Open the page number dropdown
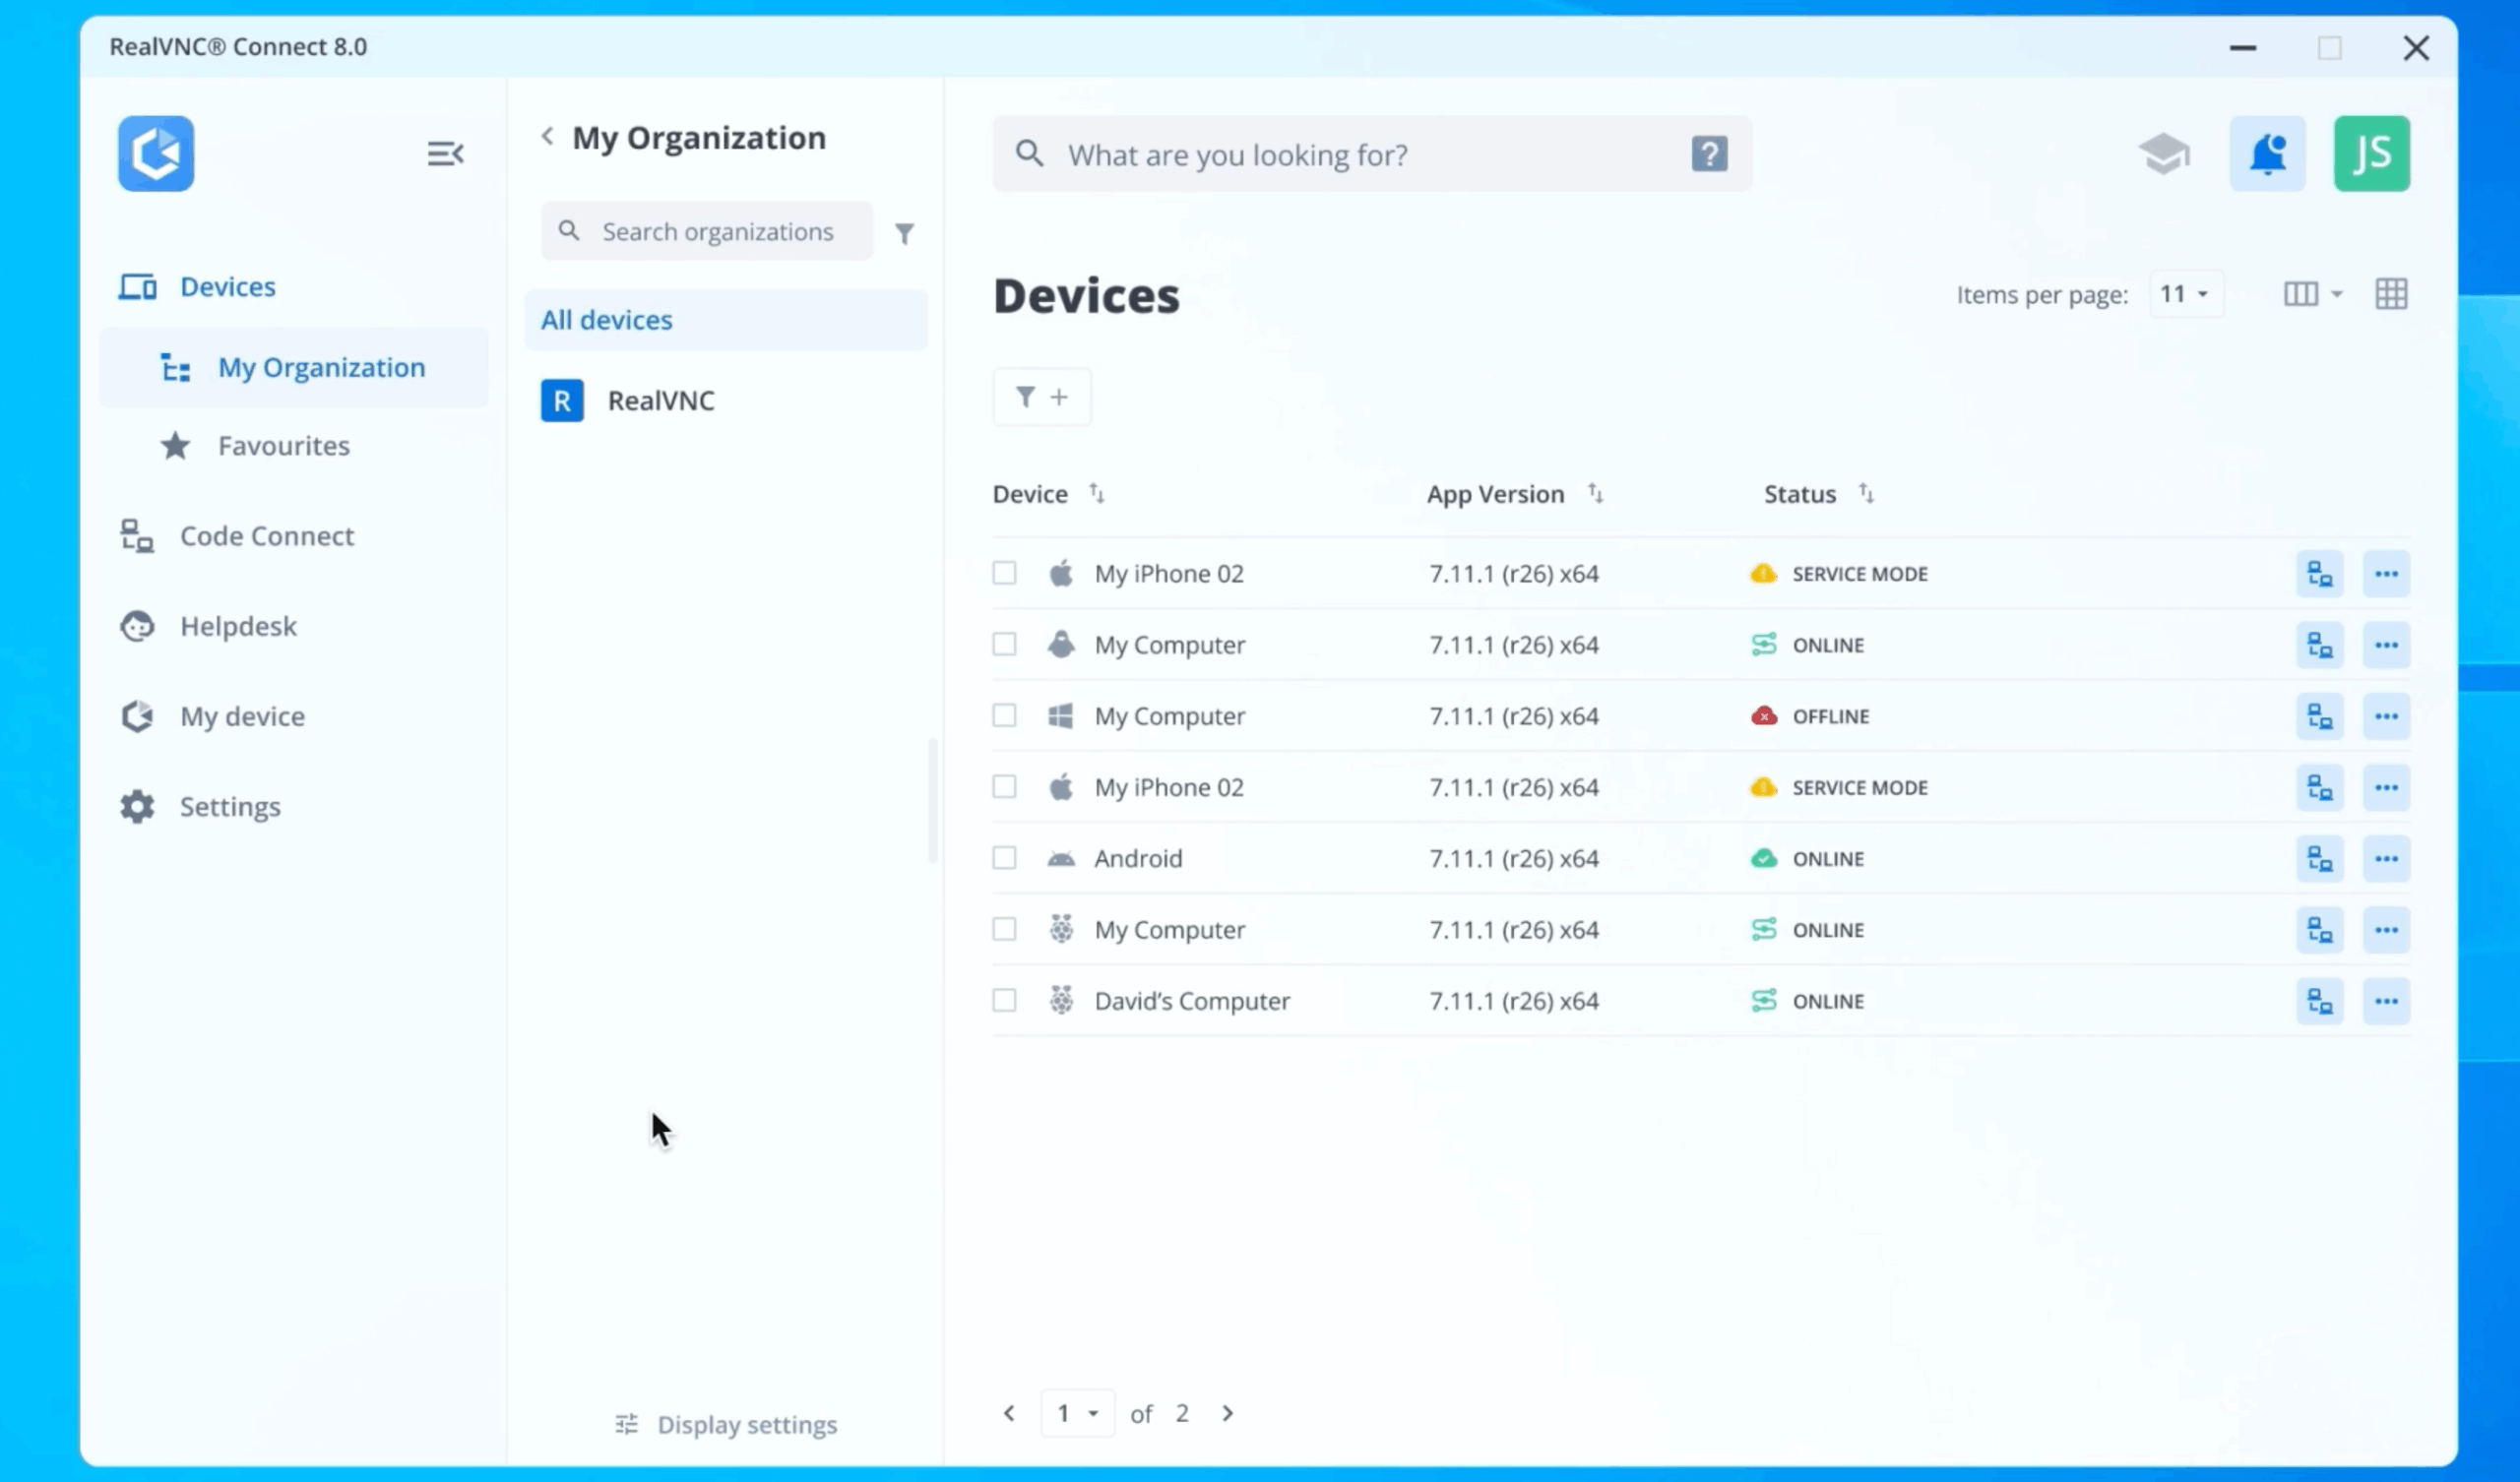Screen dimensions: 2520x1482 click(1077, 1413)
